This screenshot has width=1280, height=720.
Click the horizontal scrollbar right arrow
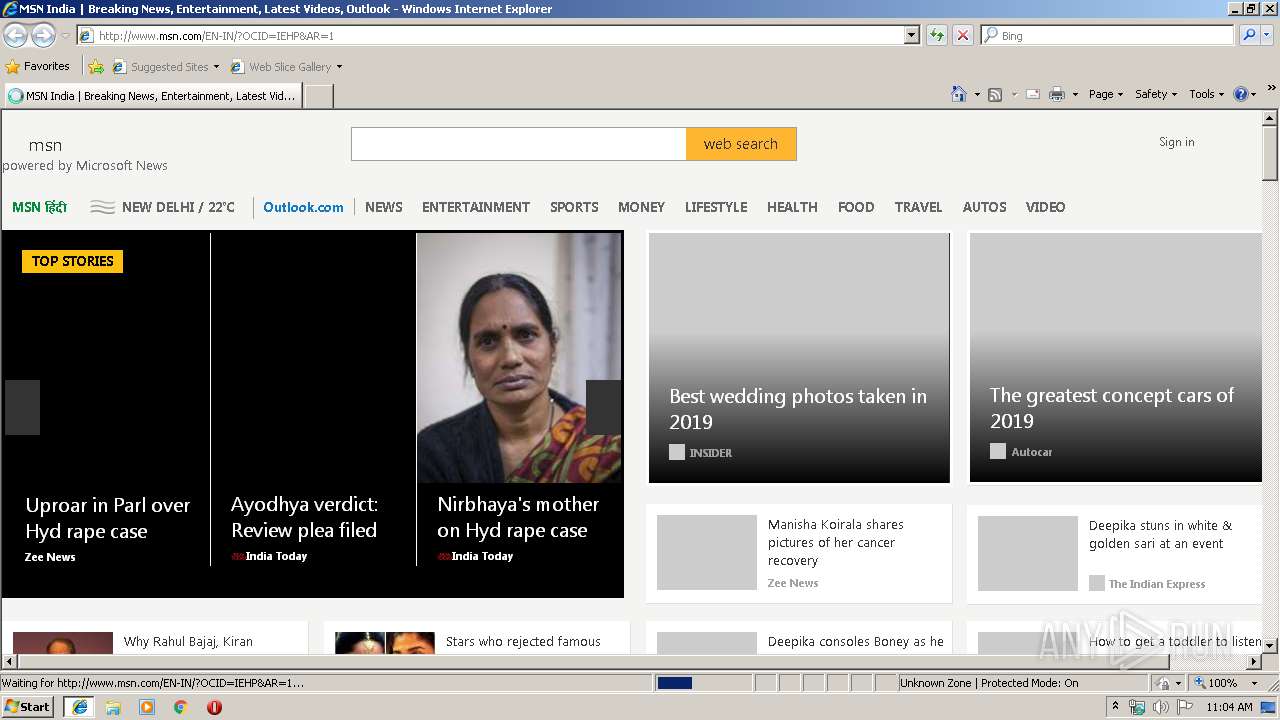click(1254, 662)
